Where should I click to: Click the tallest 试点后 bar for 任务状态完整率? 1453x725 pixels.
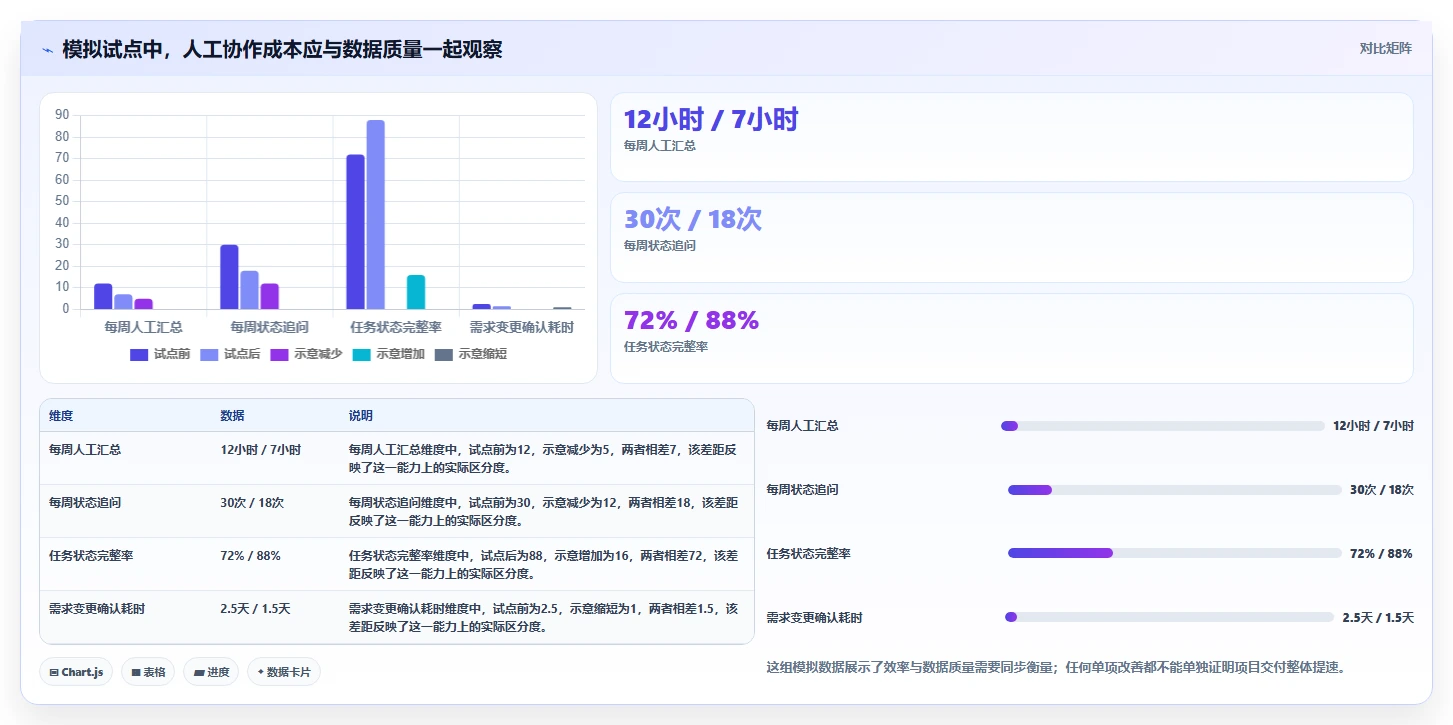(375, 214)
